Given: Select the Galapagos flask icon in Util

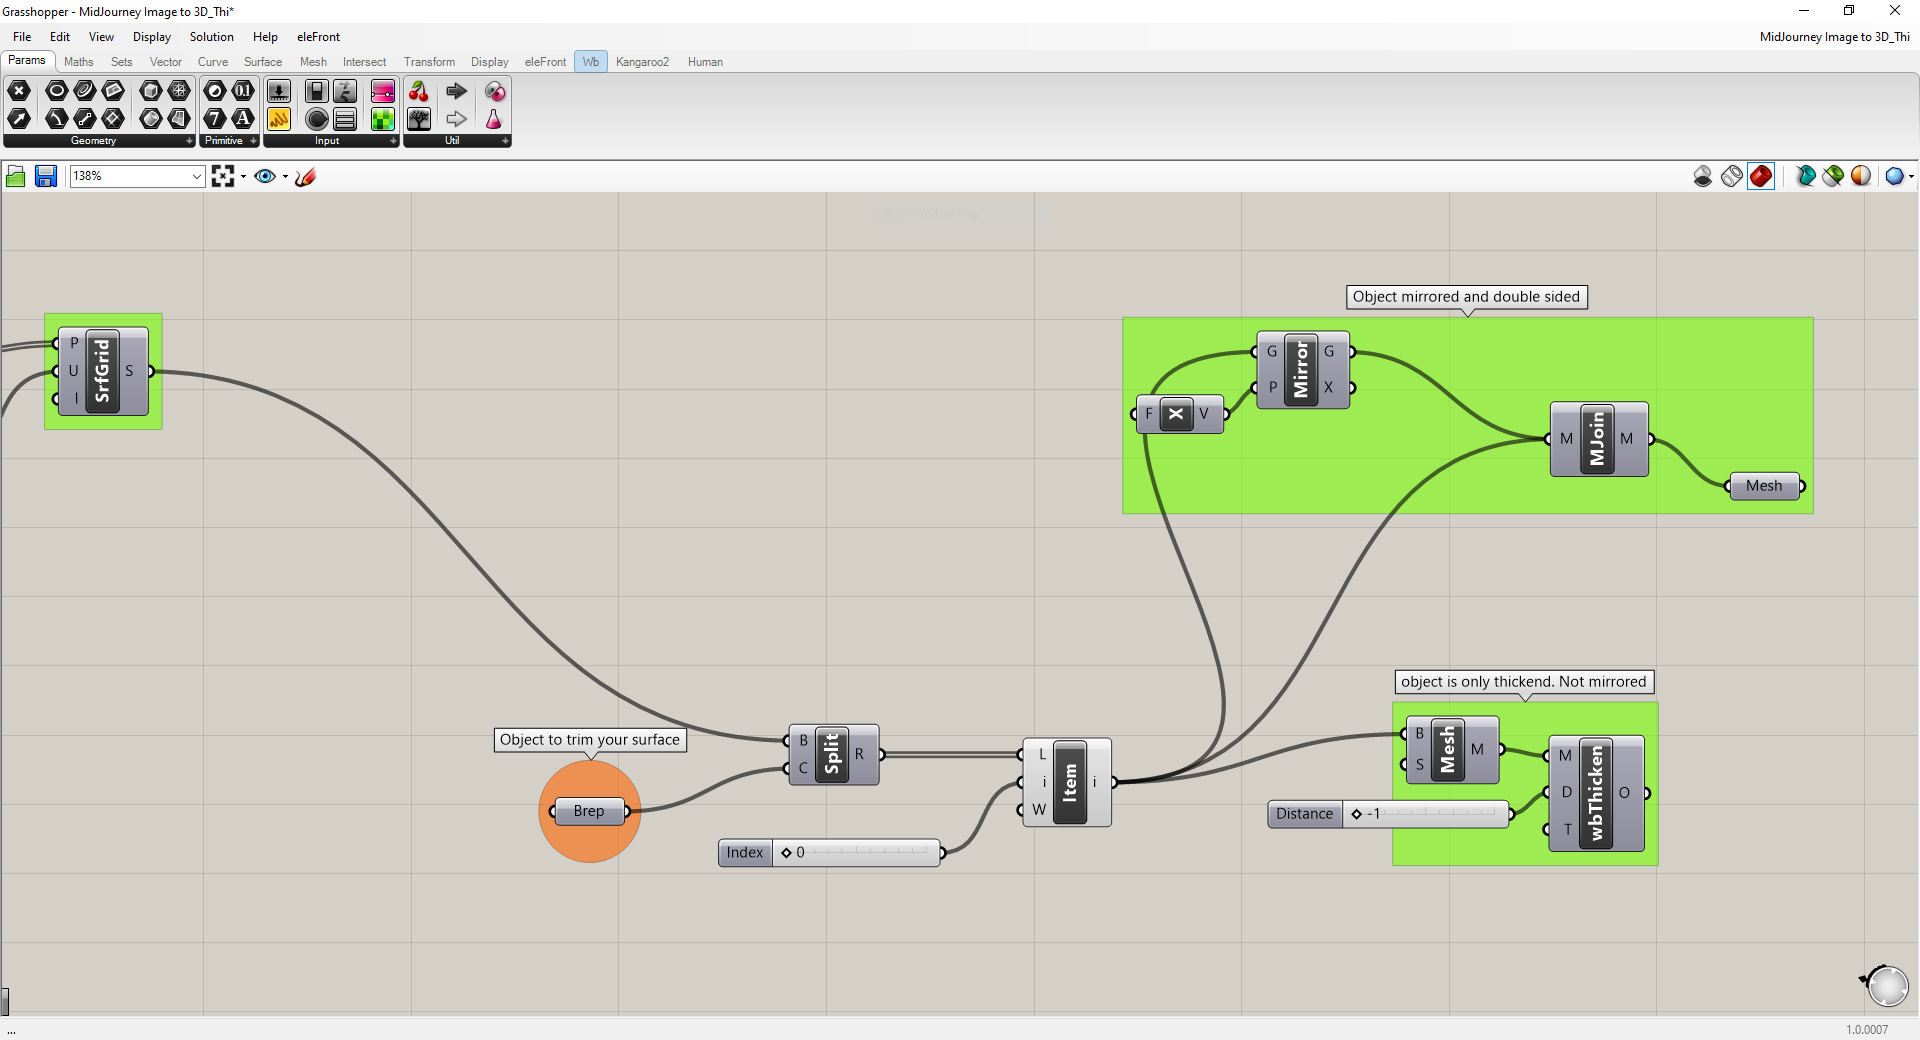Looking at the screenshot, I should point(494,119).
